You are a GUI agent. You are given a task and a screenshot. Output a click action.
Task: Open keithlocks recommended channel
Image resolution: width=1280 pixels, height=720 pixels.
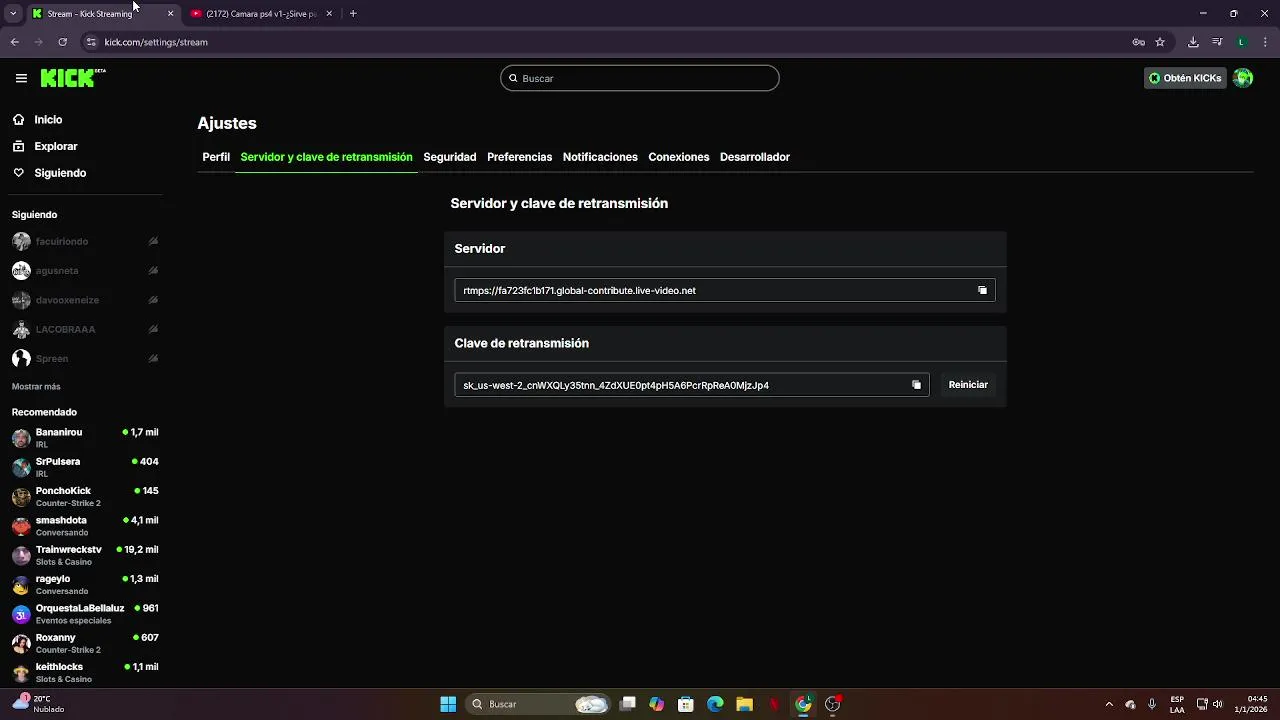[x=85, y=672]
